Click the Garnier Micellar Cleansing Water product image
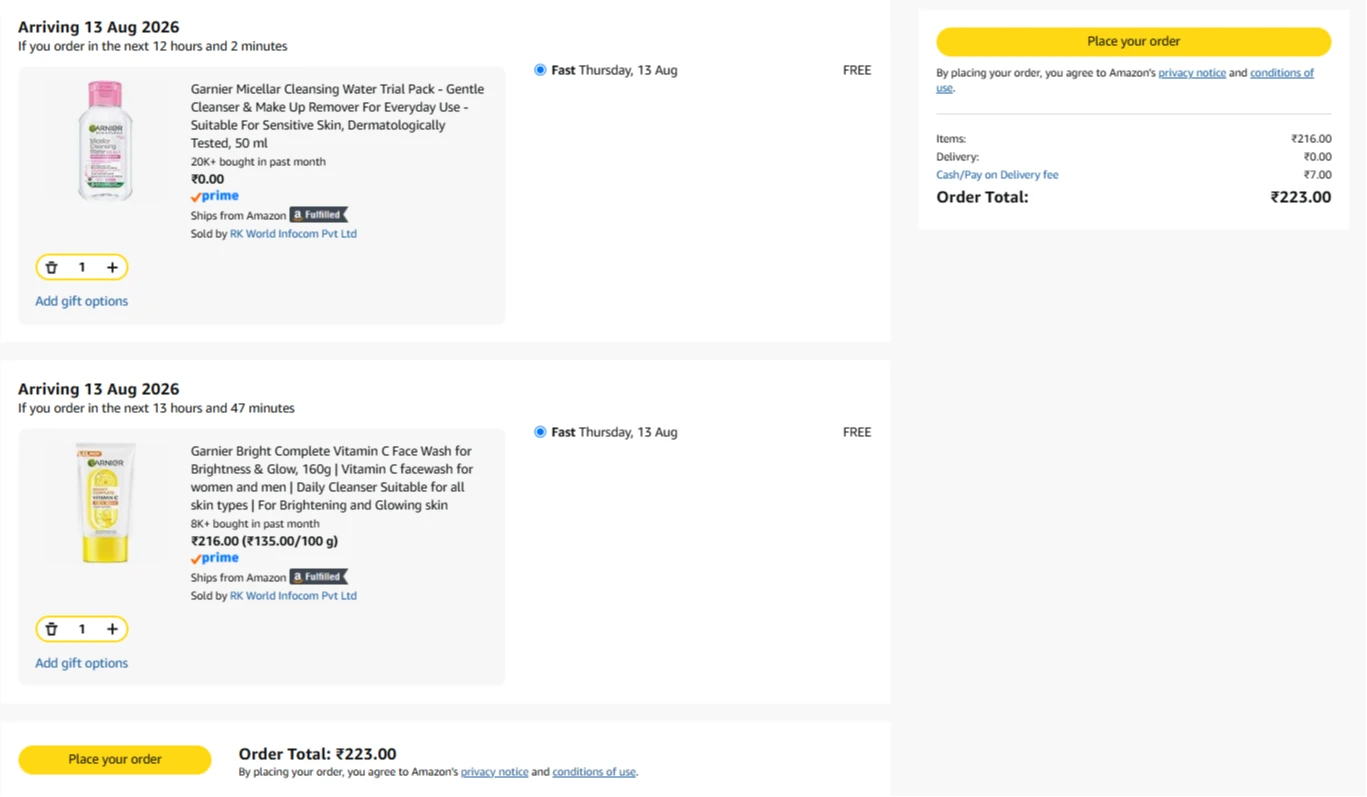This screenshot has height=797, width=1367. coord(105,140)
